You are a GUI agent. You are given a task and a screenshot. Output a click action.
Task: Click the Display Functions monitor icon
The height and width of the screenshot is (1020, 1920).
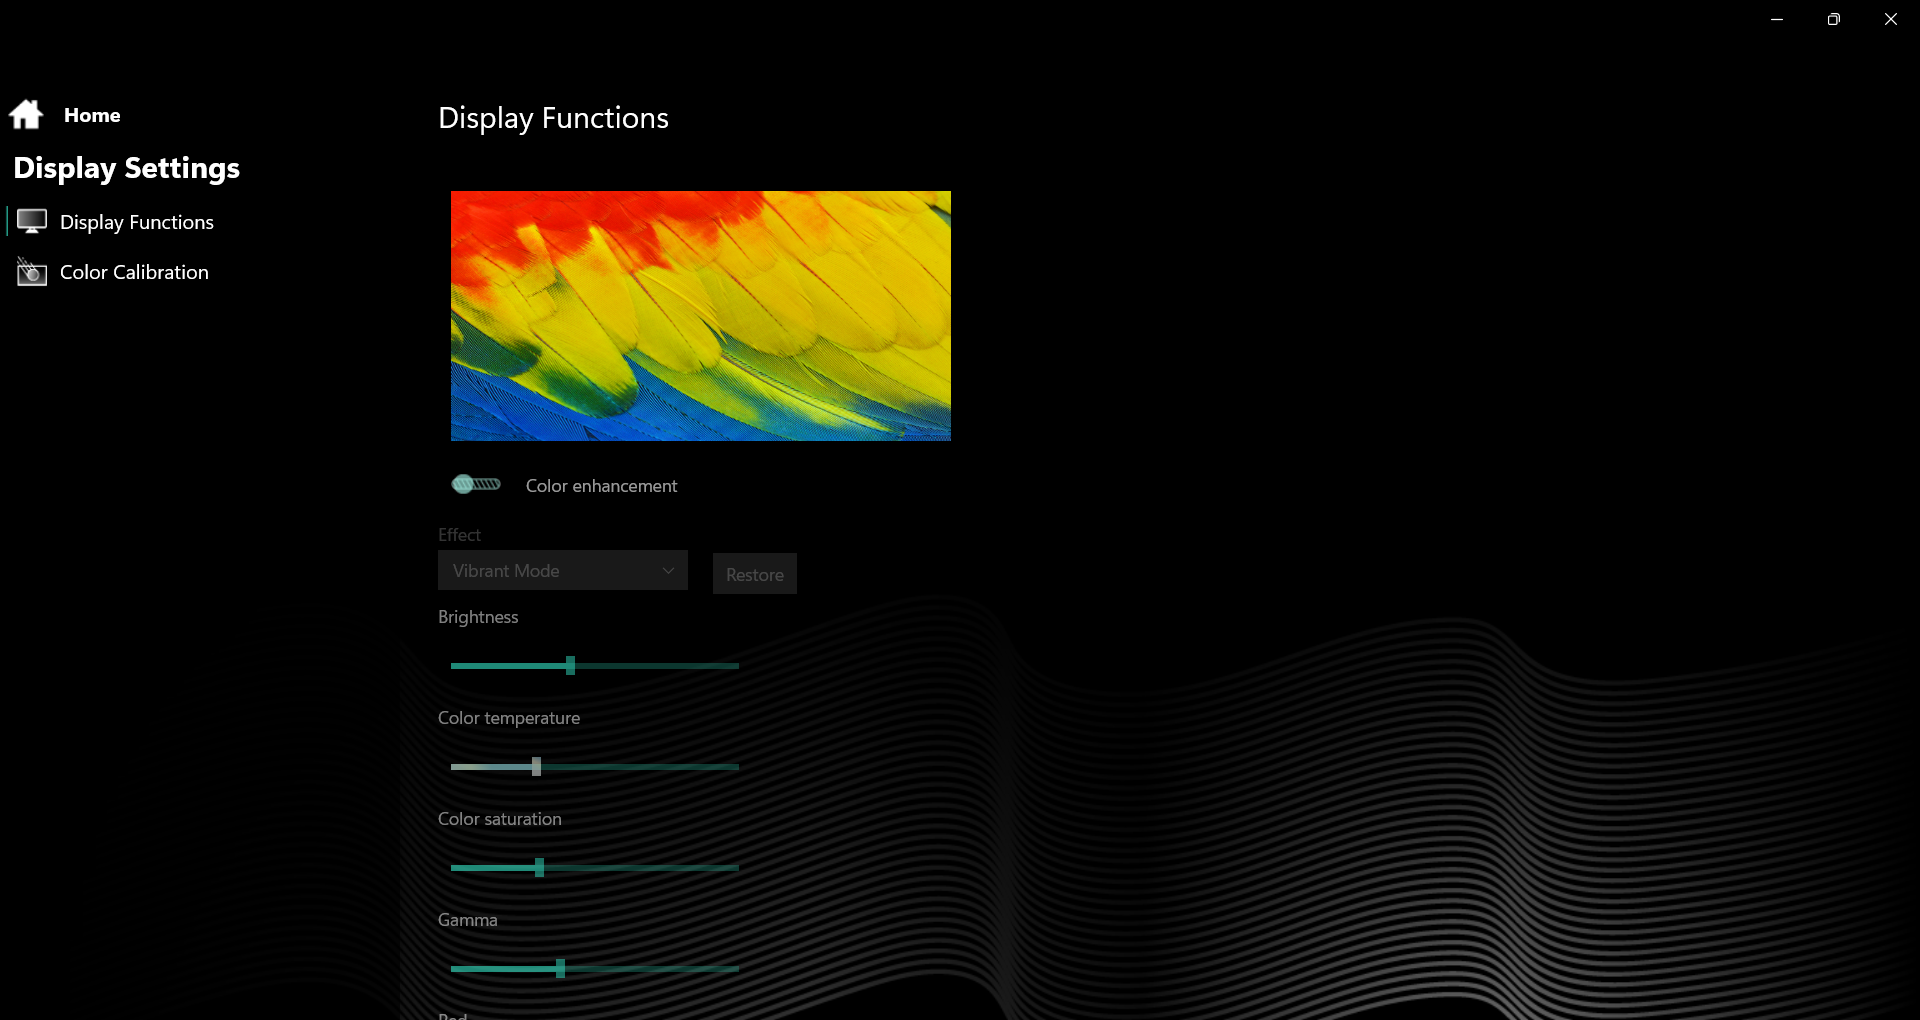(x=32, y=222)
